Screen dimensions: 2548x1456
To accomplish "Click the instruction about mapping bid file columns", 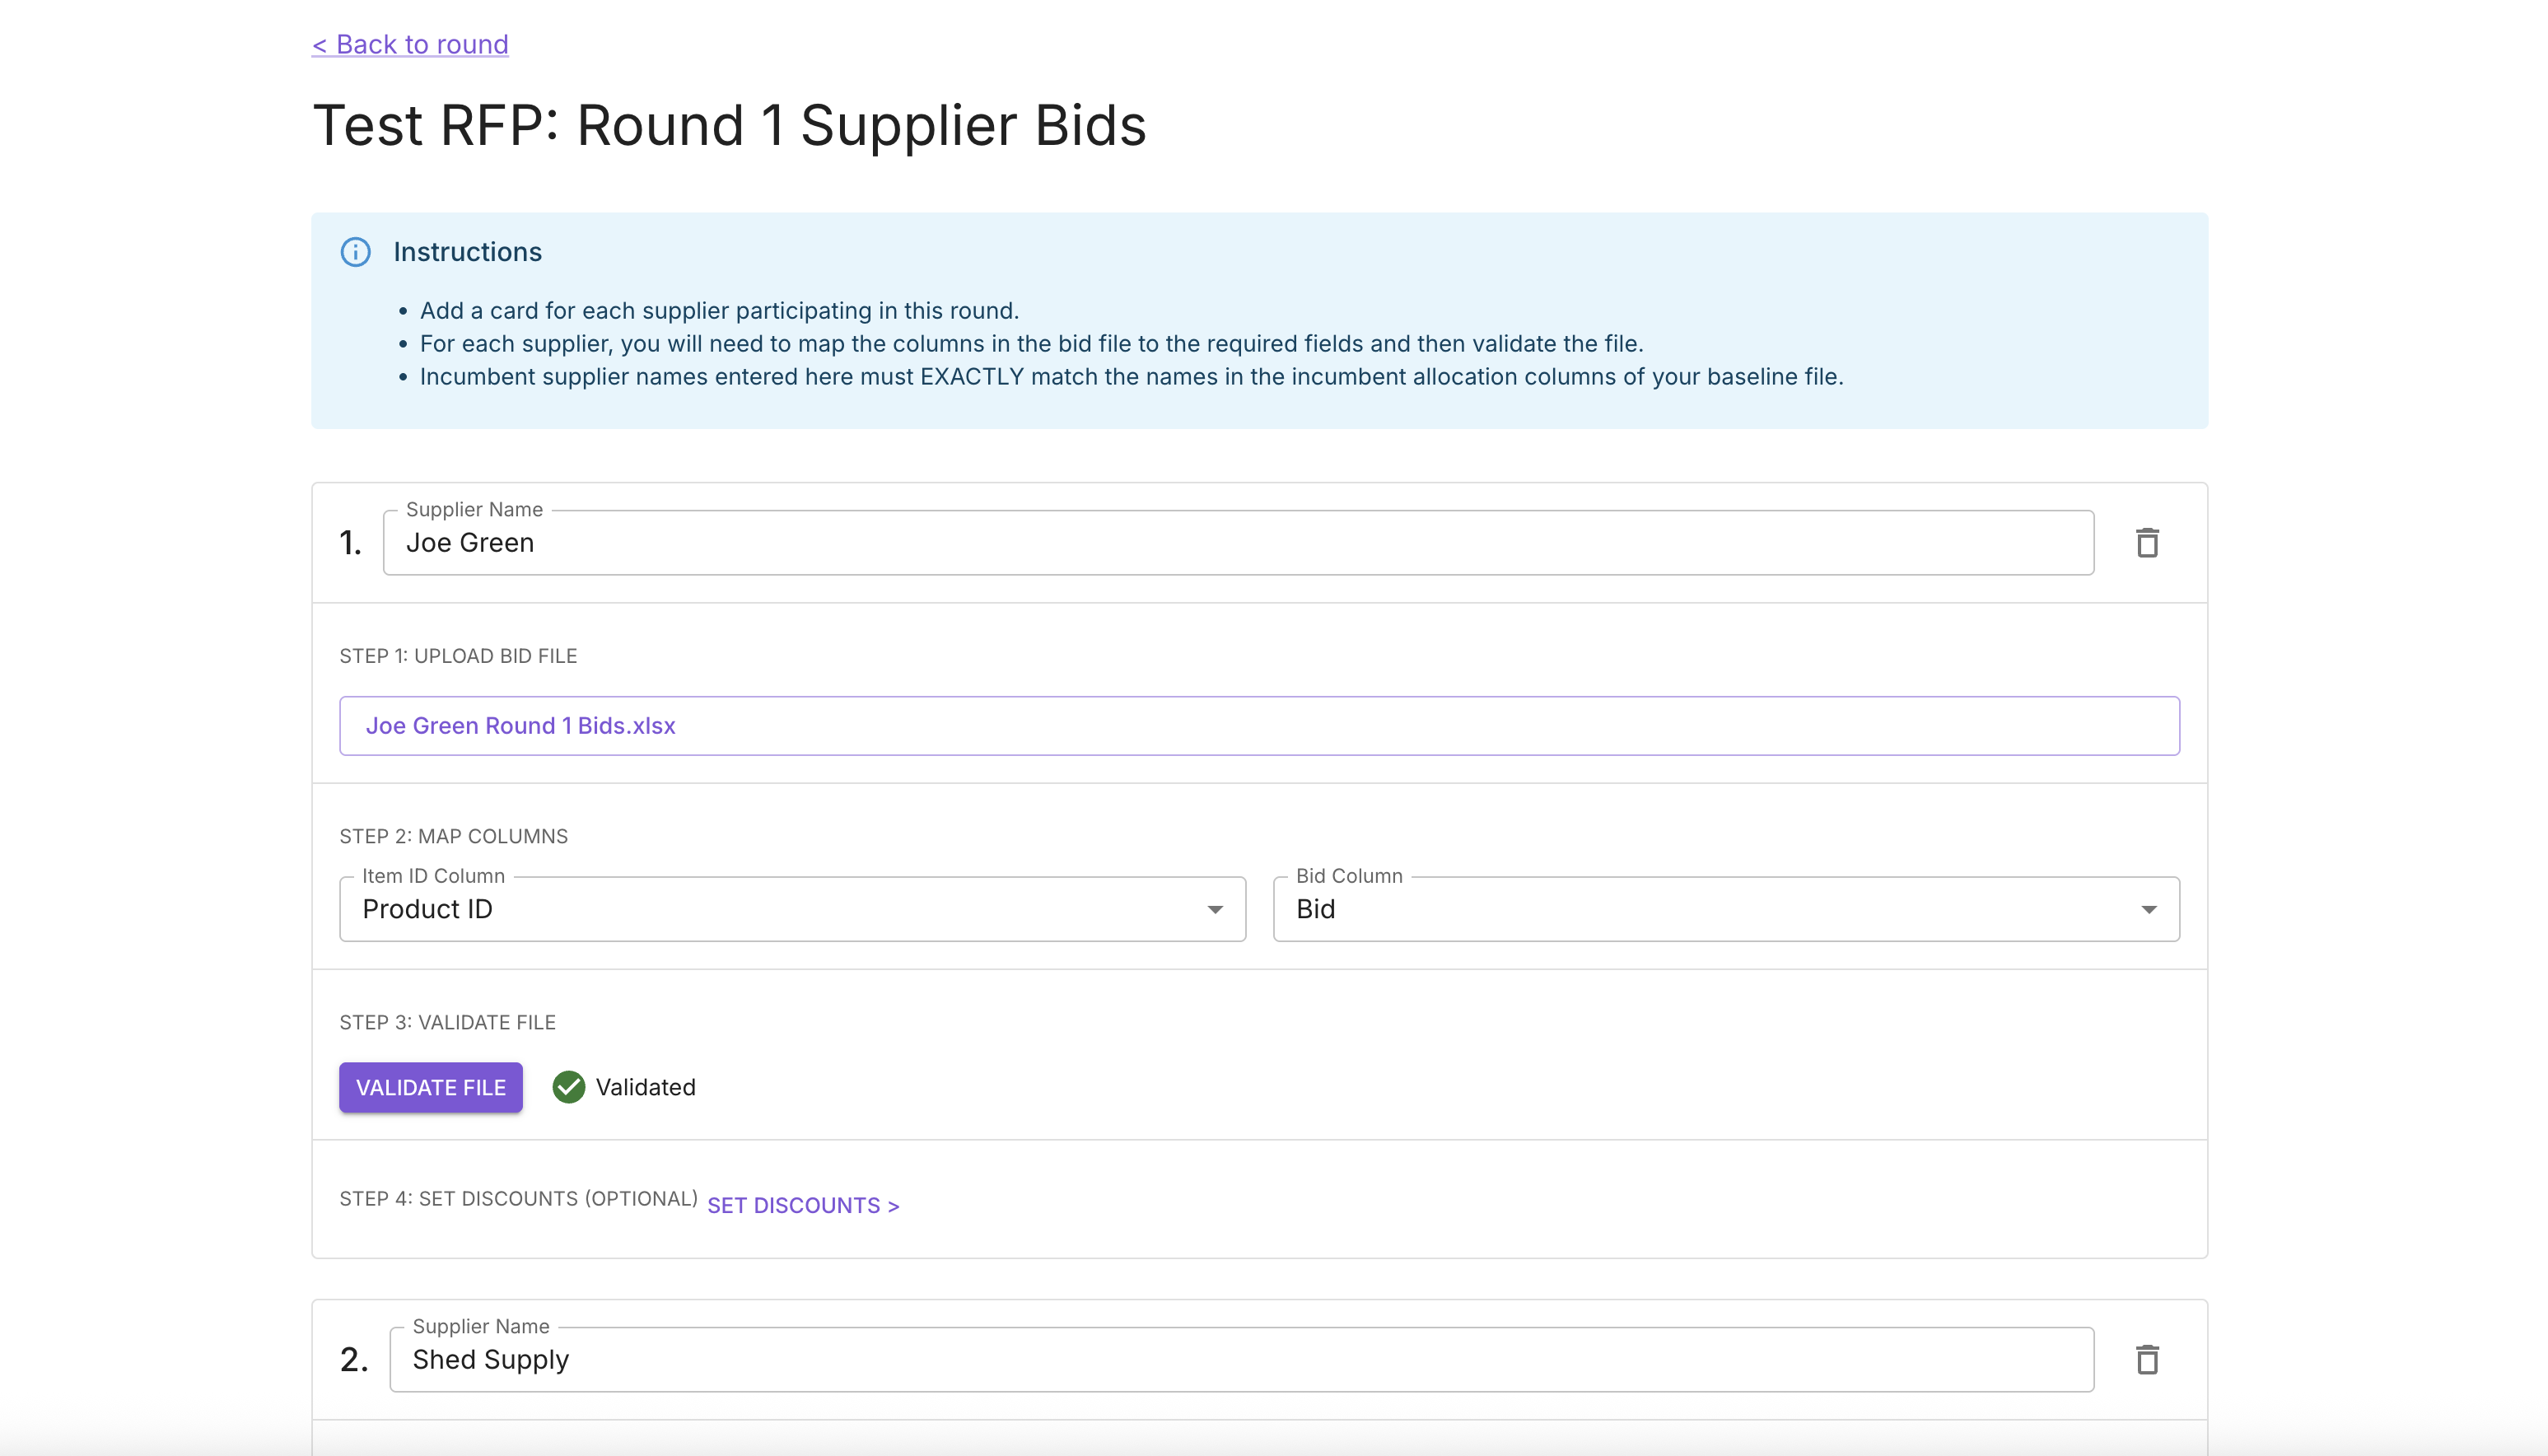I will pyautogui.click(x=1031, y=344).
